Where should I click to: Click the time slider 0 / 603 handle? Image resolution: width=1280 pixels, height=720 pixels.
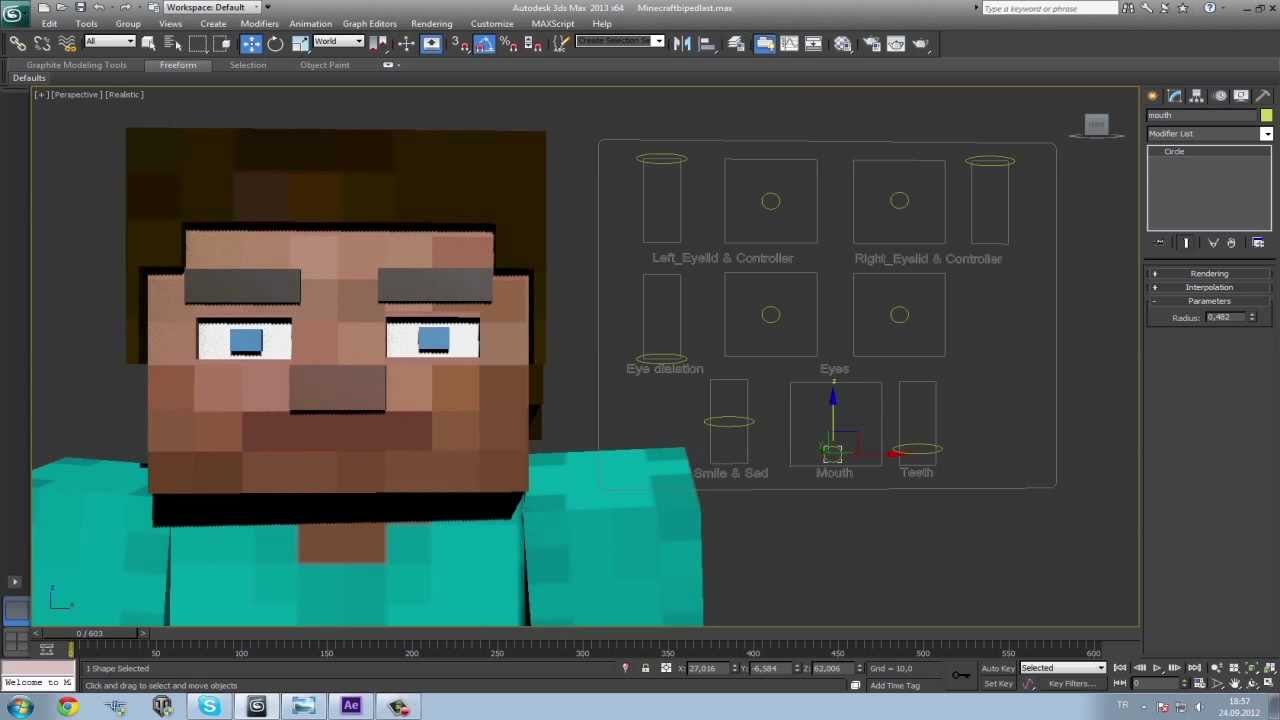click(x=90, y=633)
